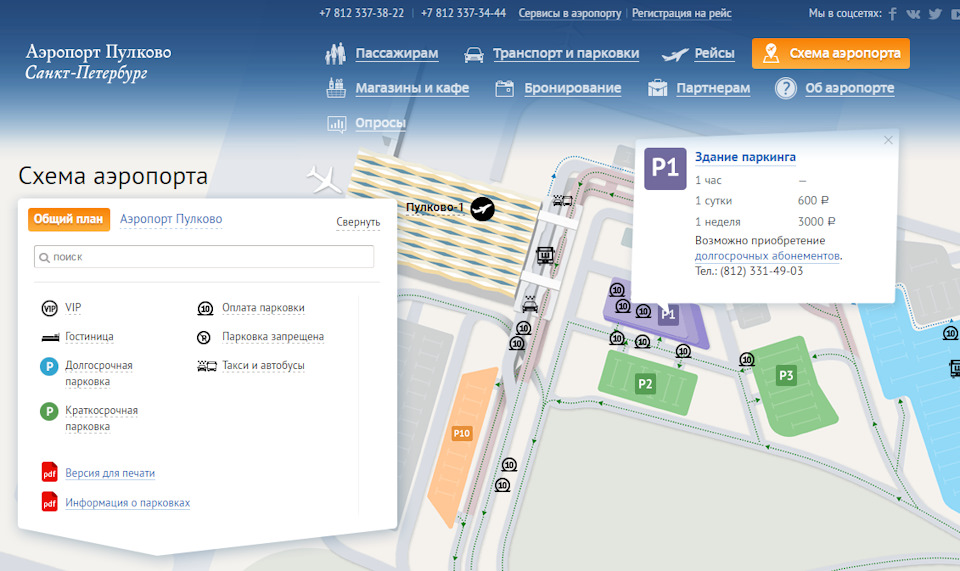Viewport: 960px width, 571px height.
Task: Select the P2 short-term parking marker
Action: (645, 383)
